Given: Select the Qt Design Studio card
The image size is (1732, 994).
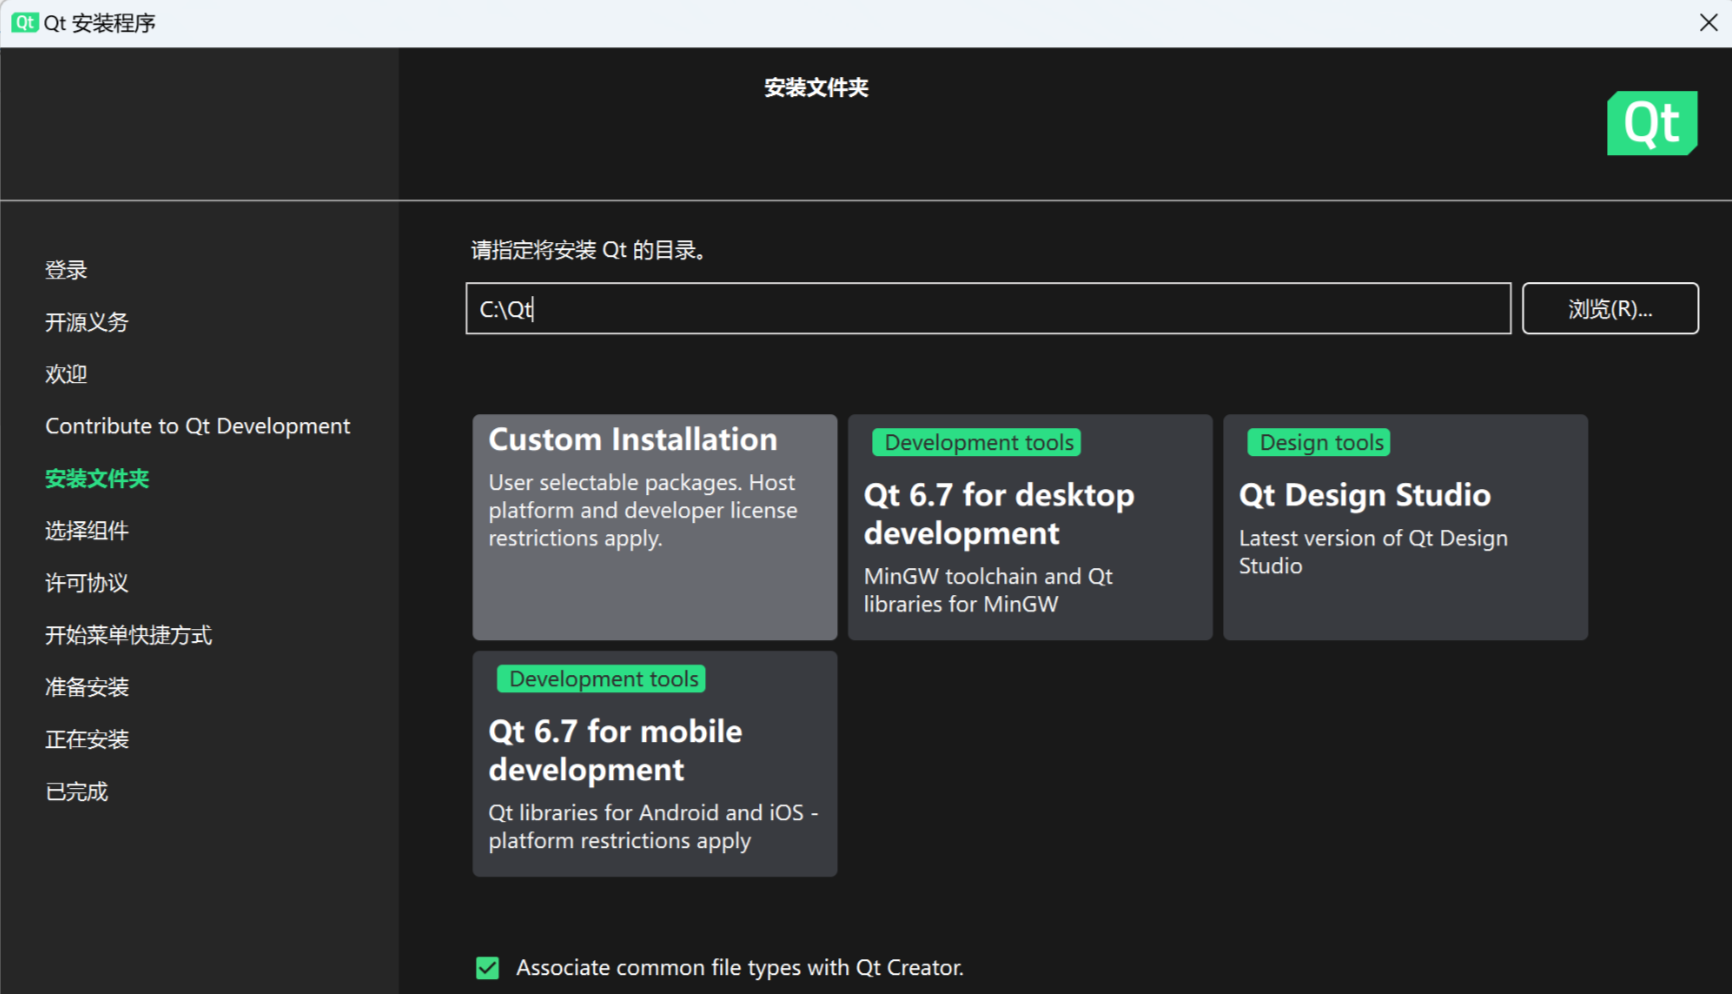Looking at the screenshot, I should (1405, 527).
